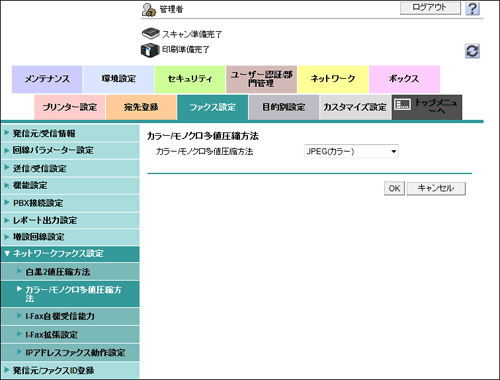Click the scanner status icon
Image resolution: width=500 pixels, height=380 pixels.
coord(151,33)
